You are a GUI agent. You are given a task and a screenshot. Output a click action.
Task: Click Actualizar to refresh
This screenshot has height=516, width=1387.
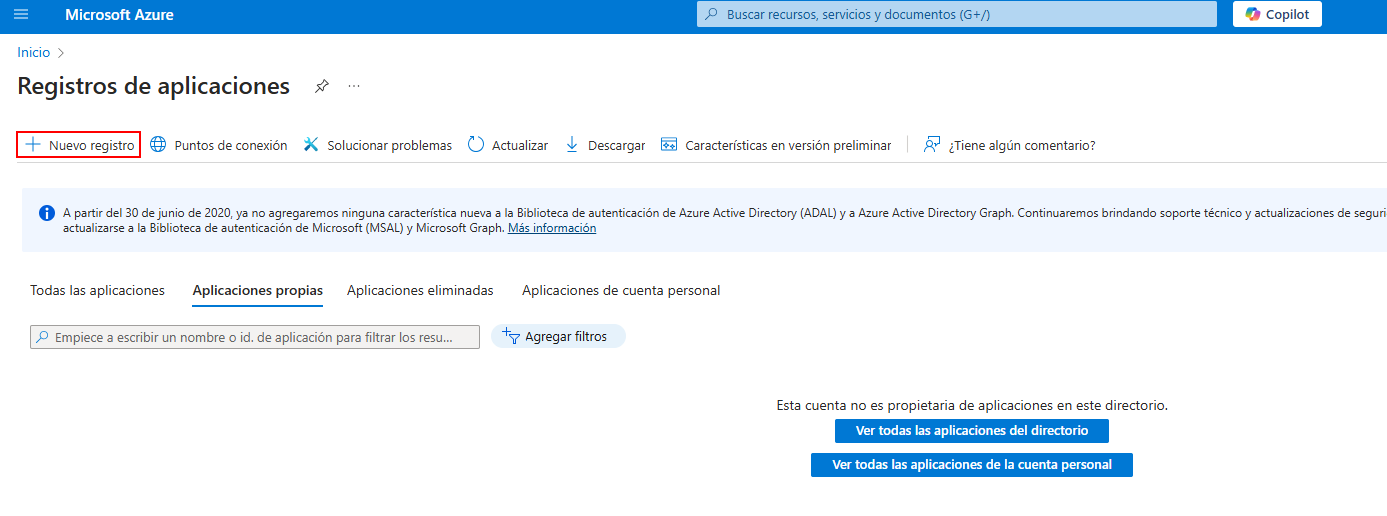[508, 145]
